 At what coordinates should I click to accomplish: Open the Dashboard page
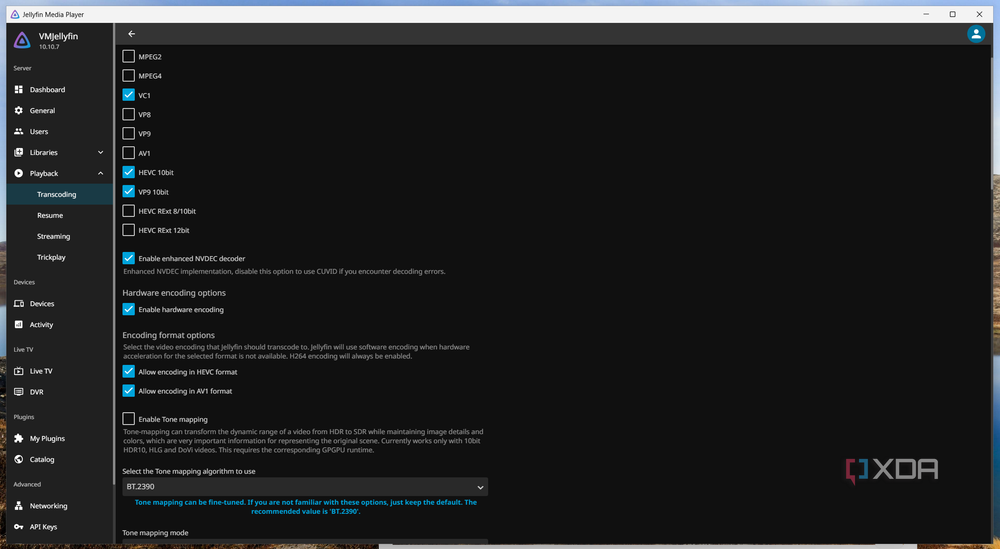pyautogui.click(x=47, y=90)
